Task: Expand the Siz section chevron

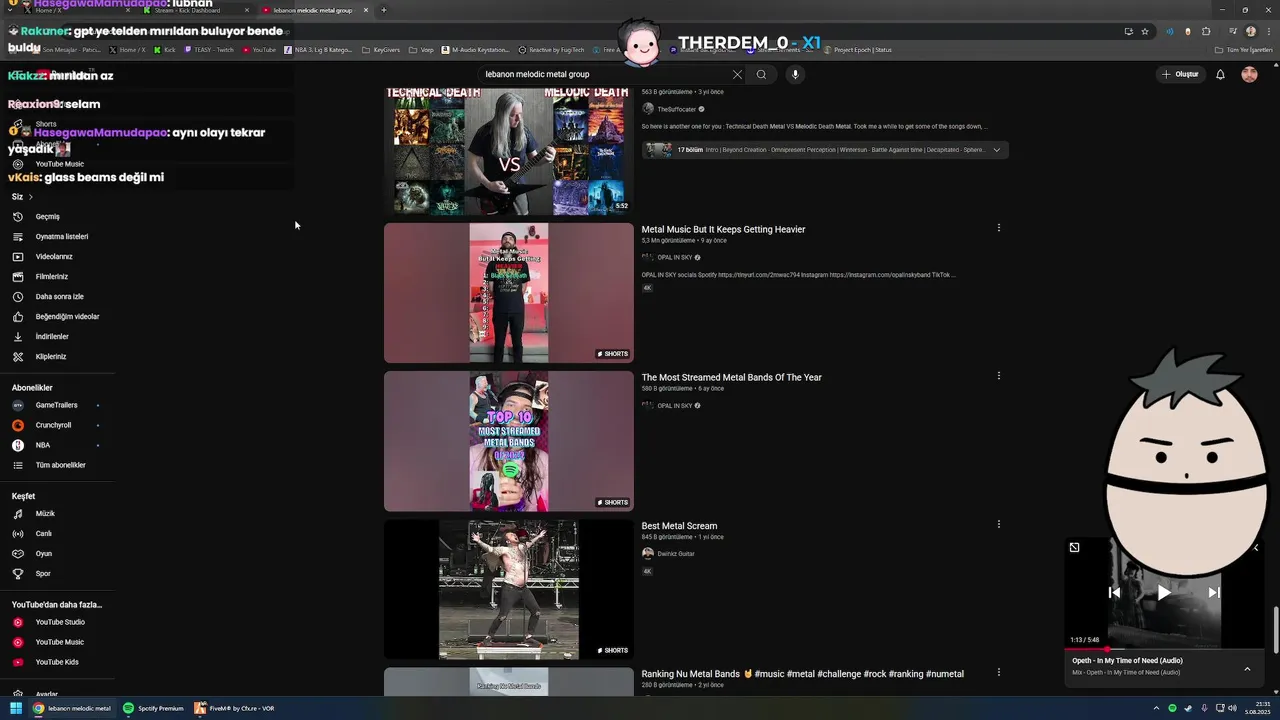Action: [x=30, y=197]
